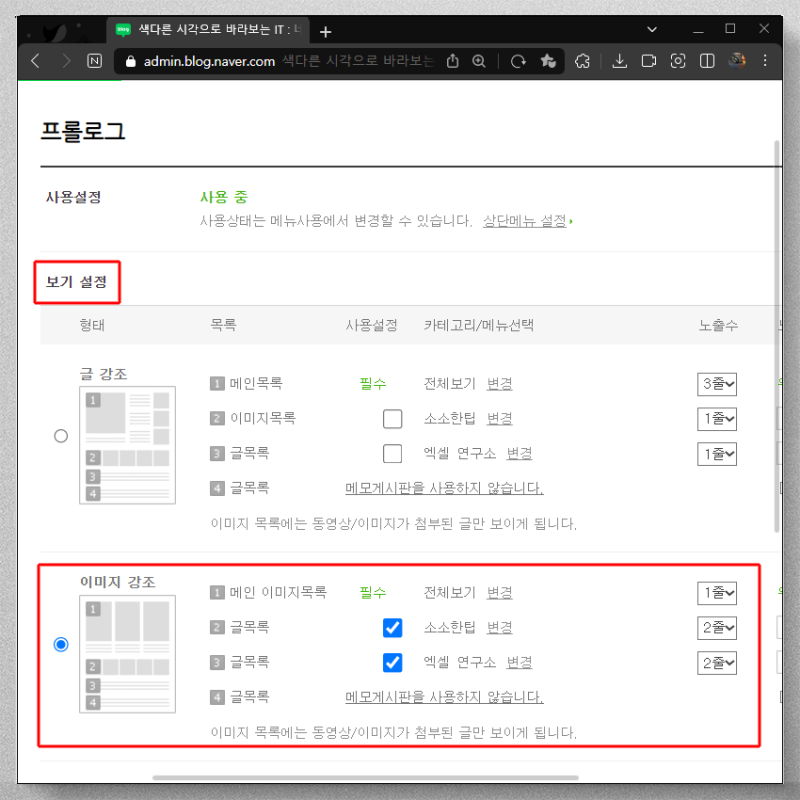Click 메모게시판을 사용하지 않습니다 link under 이미지 강조
Screen dimensions: 800x800
444,697
